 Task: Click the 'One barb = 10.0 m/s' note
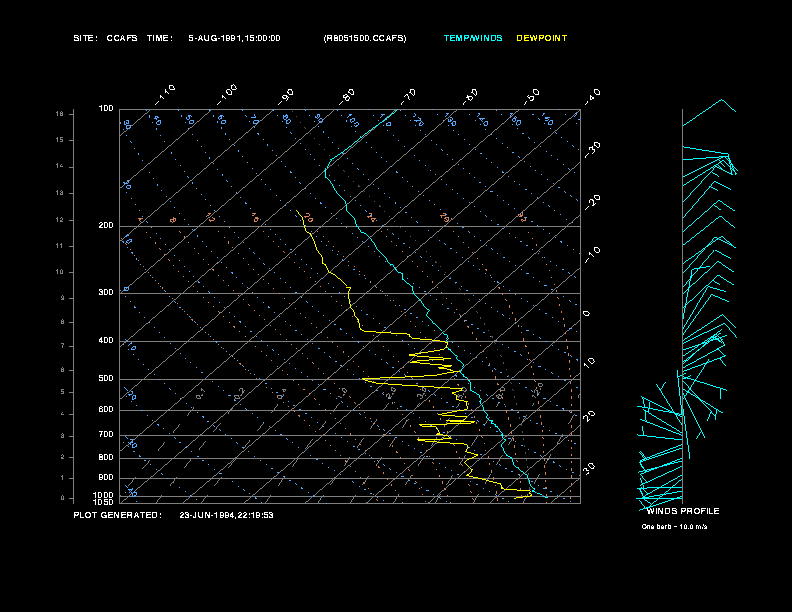pyautogui.click(x=674, y=527)
